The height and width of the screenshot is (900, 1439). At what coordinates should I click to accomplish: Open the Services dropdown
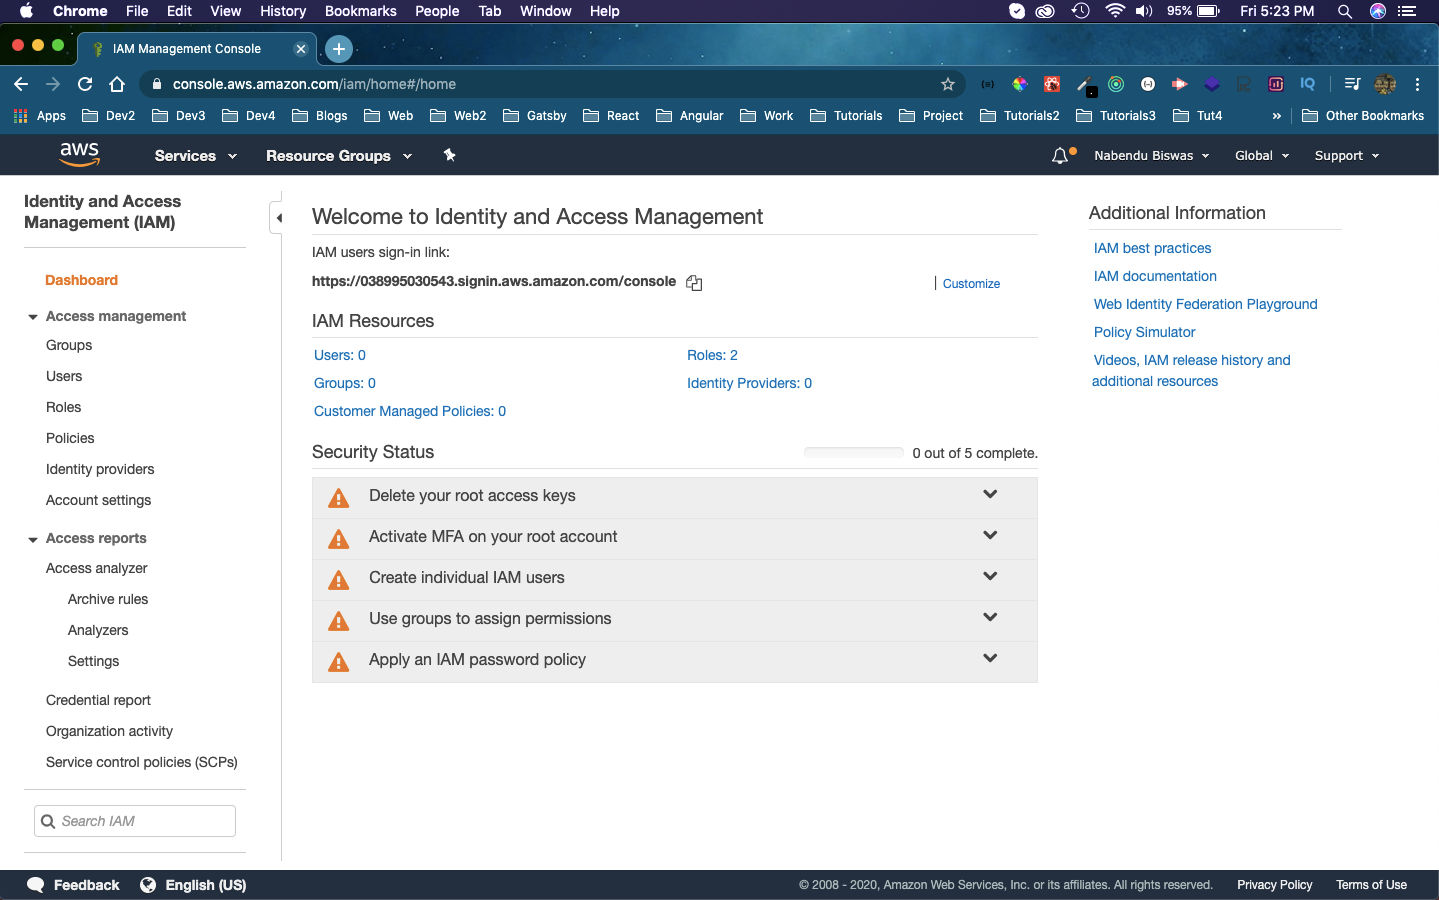click(195, 156)
